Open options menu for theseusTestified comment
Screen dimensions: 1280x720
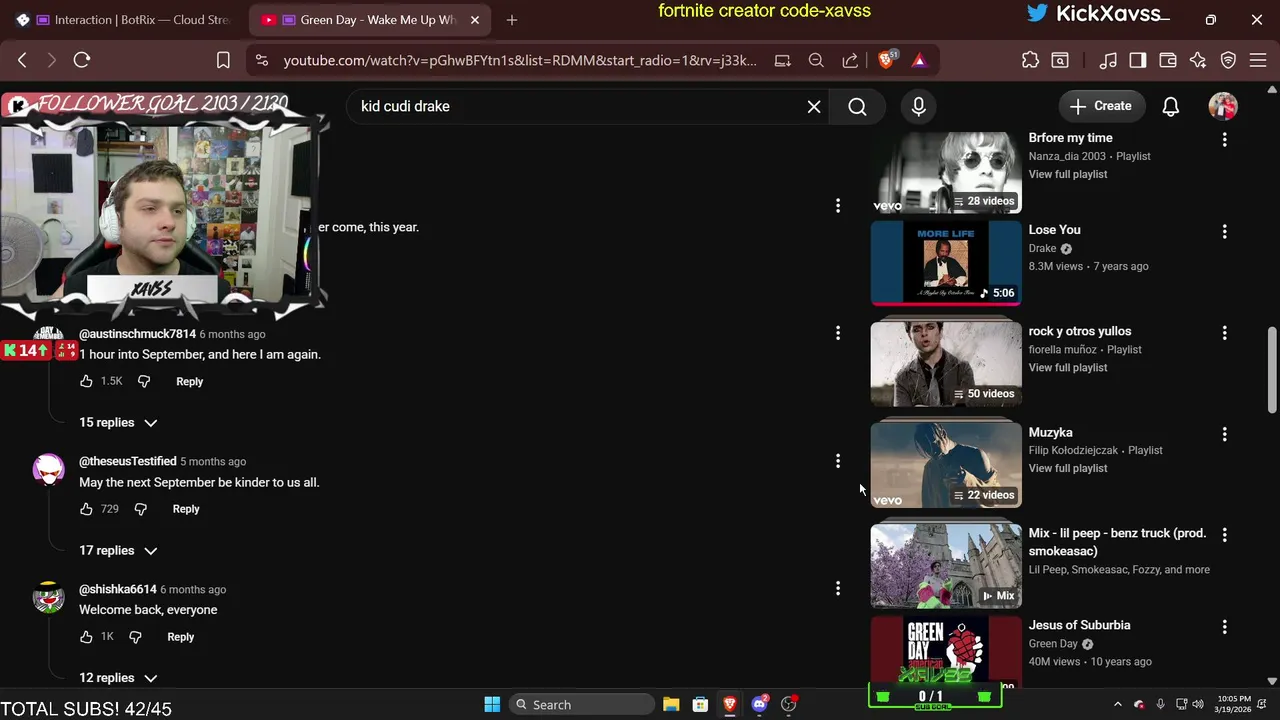click(x=838, y=461)
